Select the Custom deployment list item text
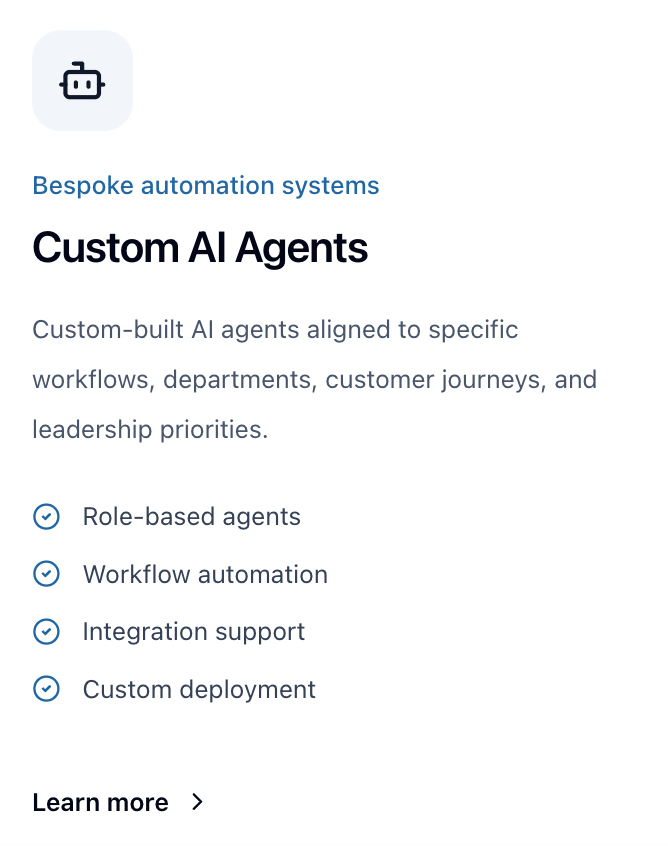668x846 pixels. [x=199, y=689]
